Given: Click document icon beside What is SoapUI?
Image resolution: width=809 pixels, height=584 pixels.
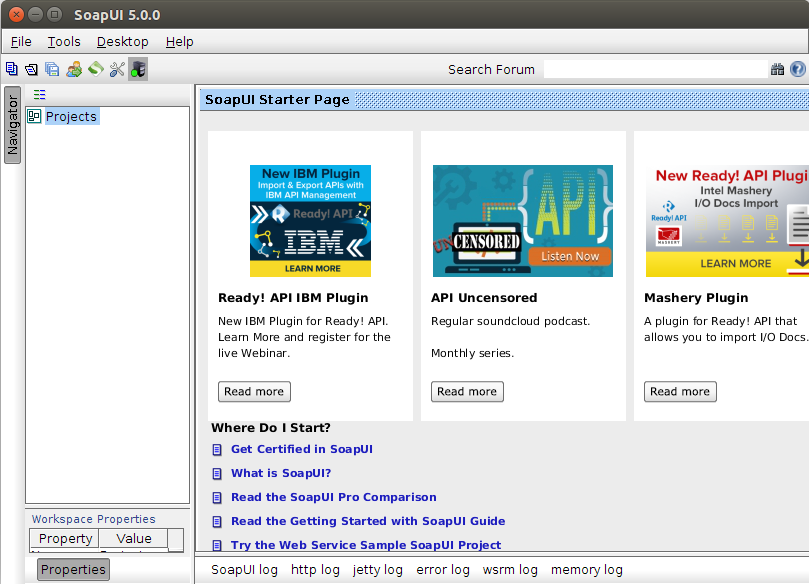Looking at the screenshot, I should [x=217, y=473].
